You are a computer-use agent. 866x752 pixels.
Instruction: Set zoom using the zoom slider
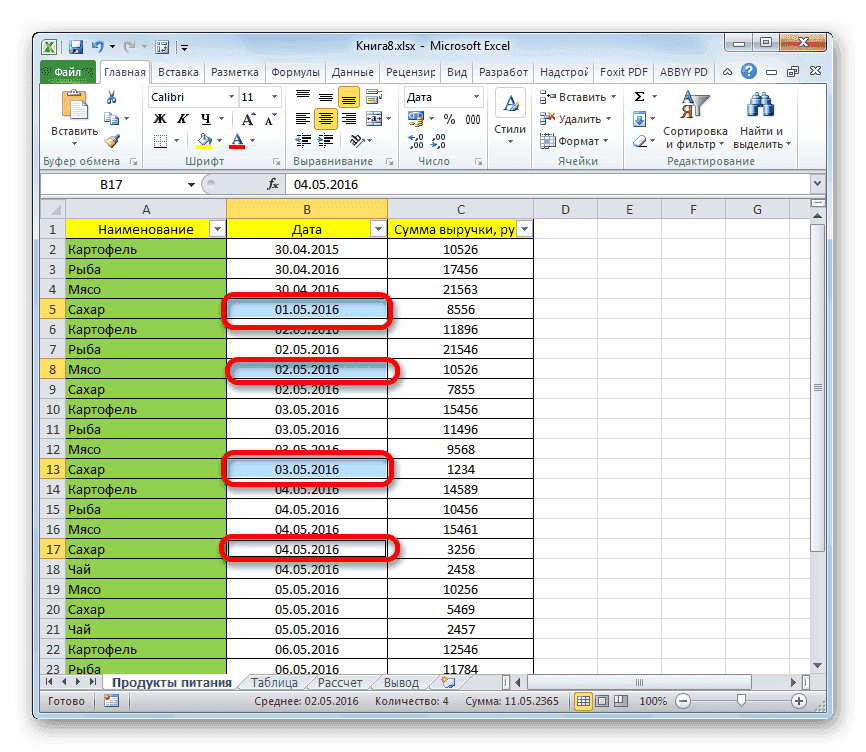click(740, 701)
